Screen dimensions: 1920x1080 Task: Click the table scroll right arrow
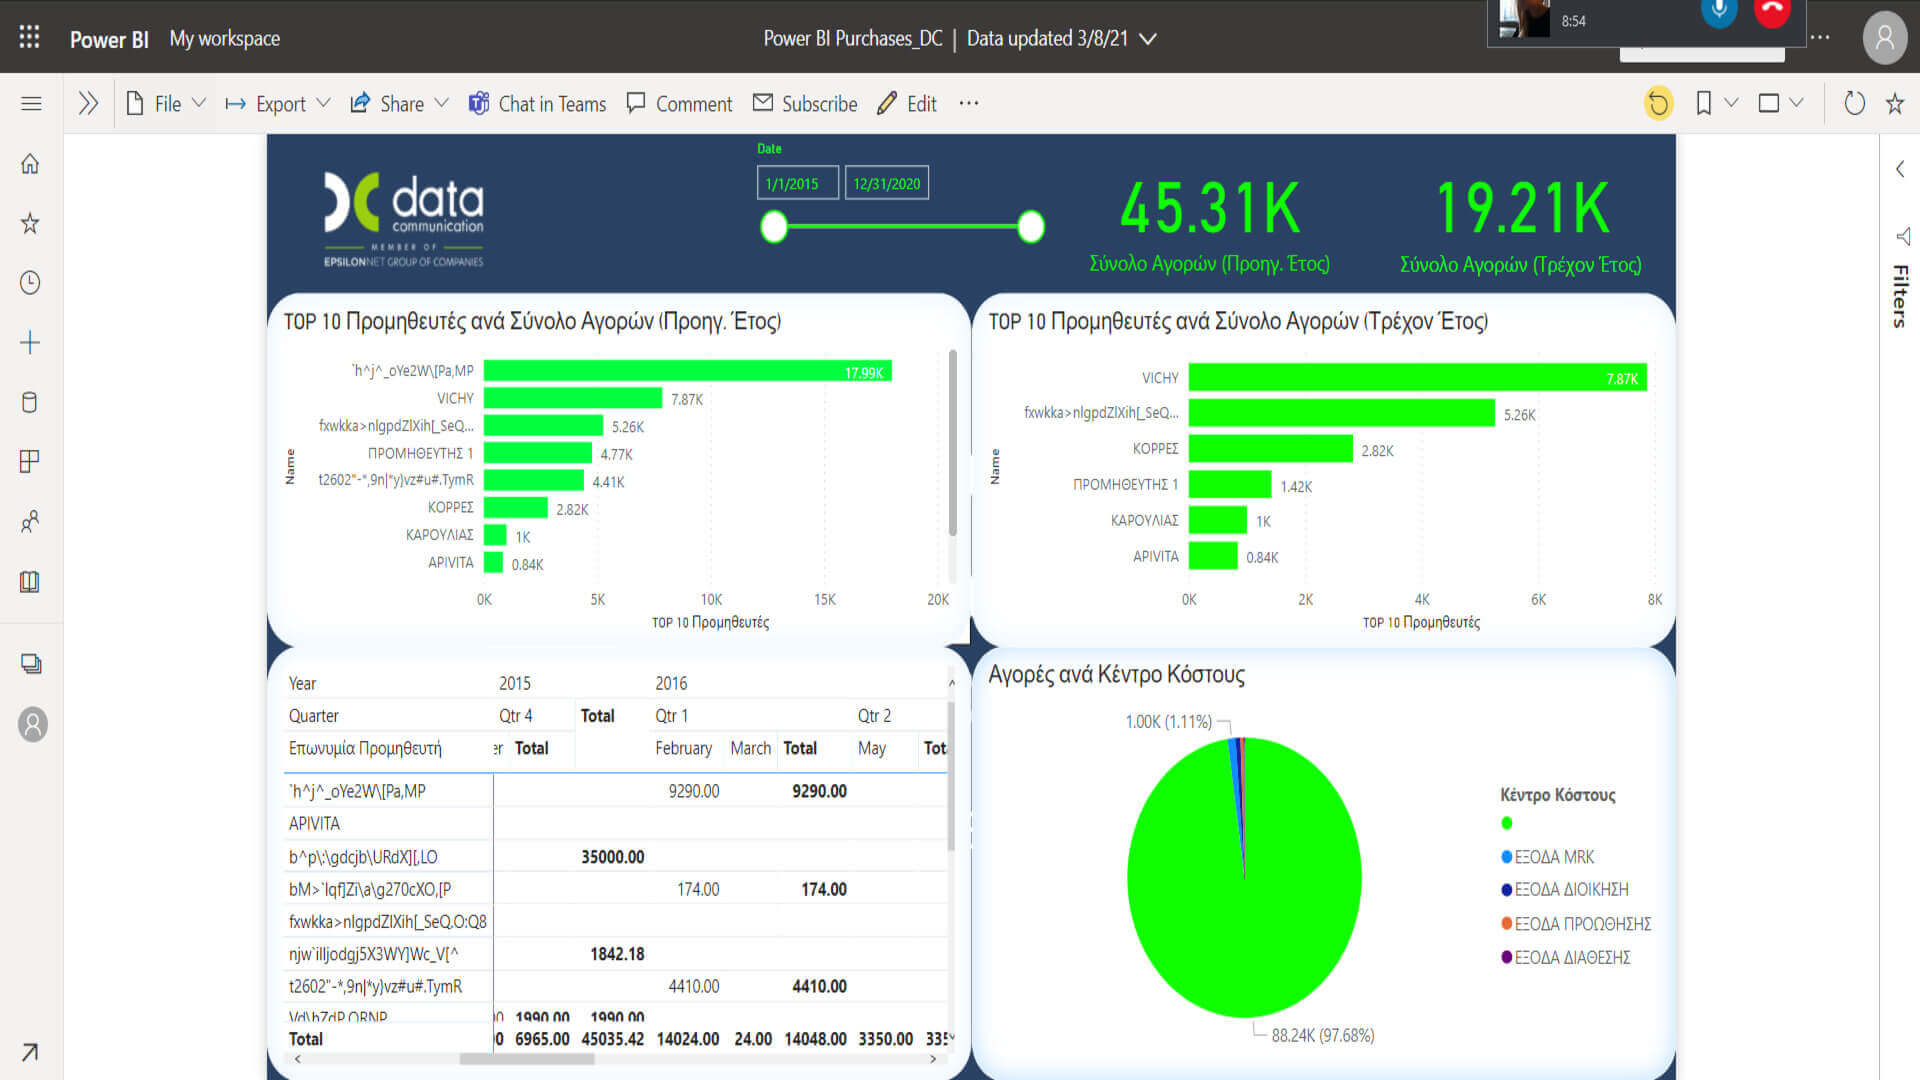point(933,1059)
